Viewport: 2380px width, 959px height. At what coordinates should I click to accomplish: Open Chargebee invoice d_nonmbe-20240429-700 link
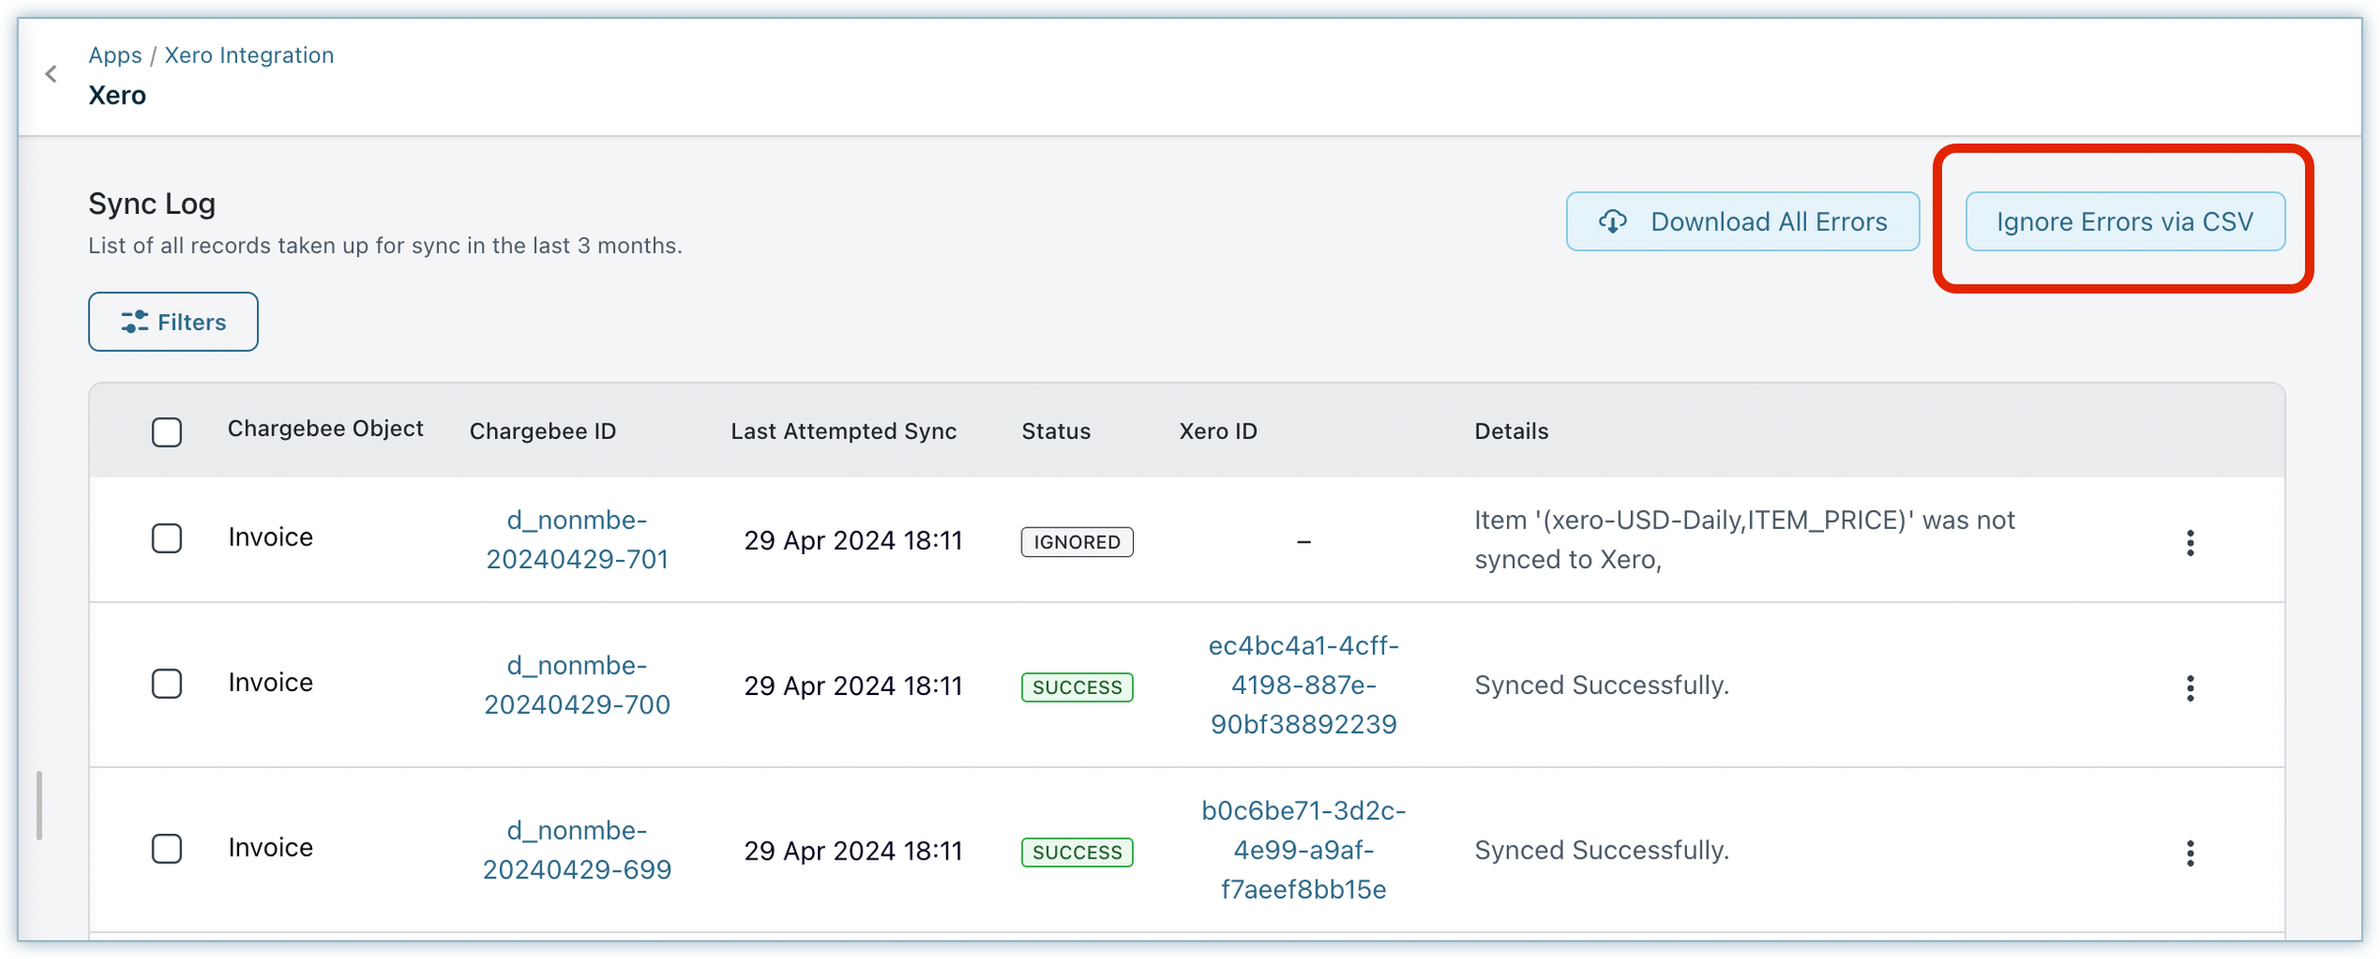click(577, 685)
